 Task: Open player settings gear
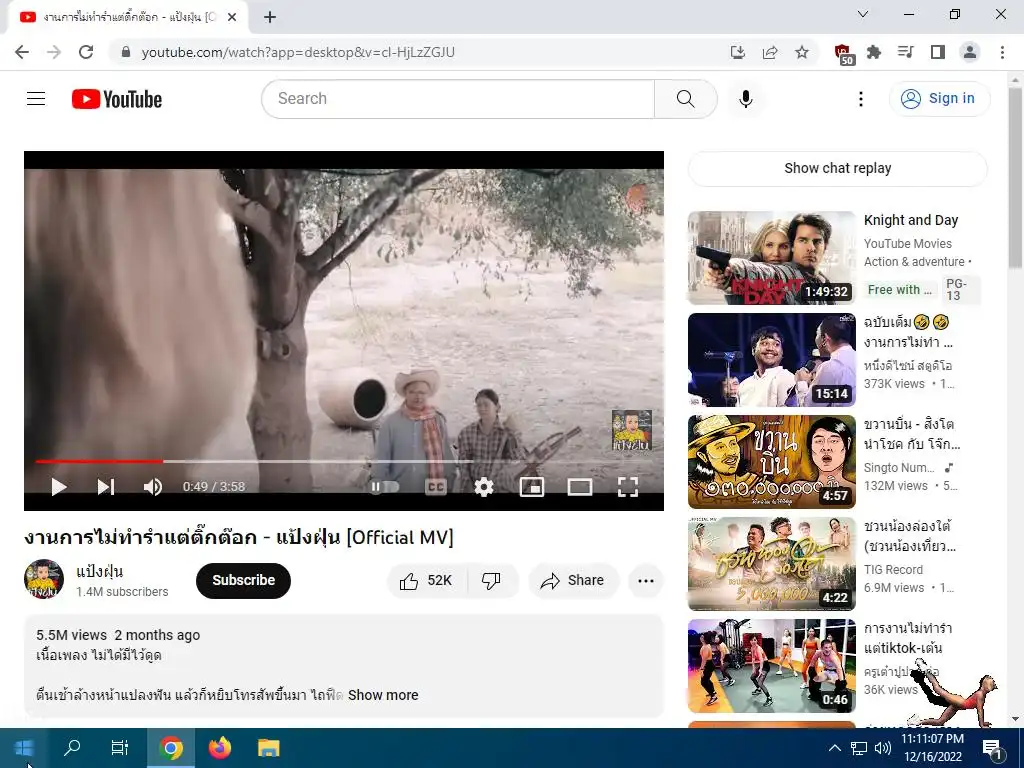point(483,487)
